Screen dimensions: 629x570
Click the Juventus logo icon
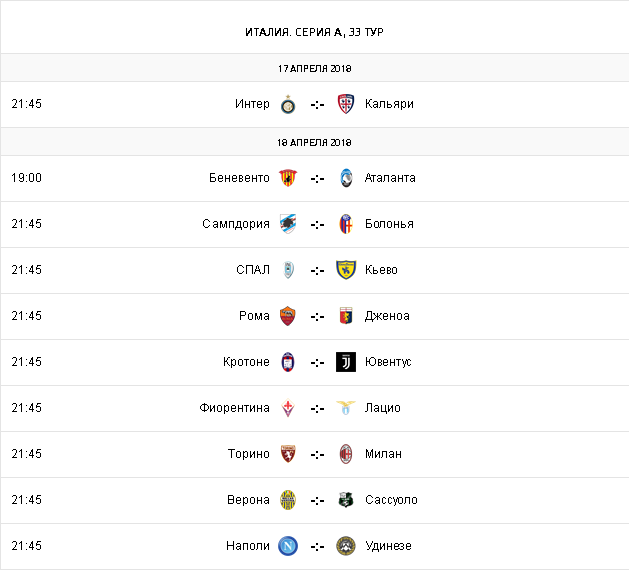pos(346,362)
